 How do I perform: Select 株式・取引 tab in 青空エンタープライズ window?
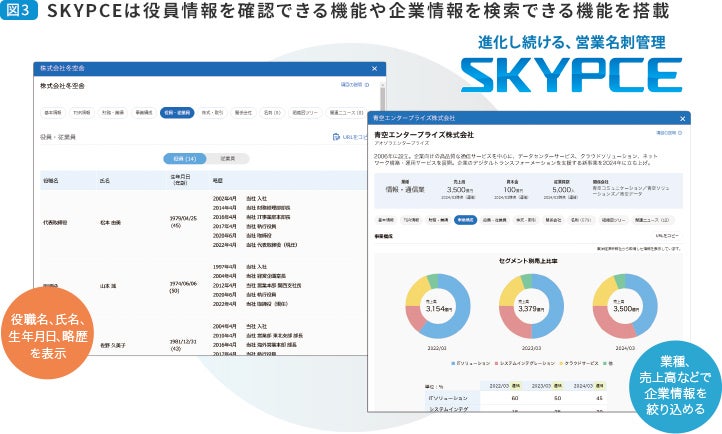click(x=526, y=220)
